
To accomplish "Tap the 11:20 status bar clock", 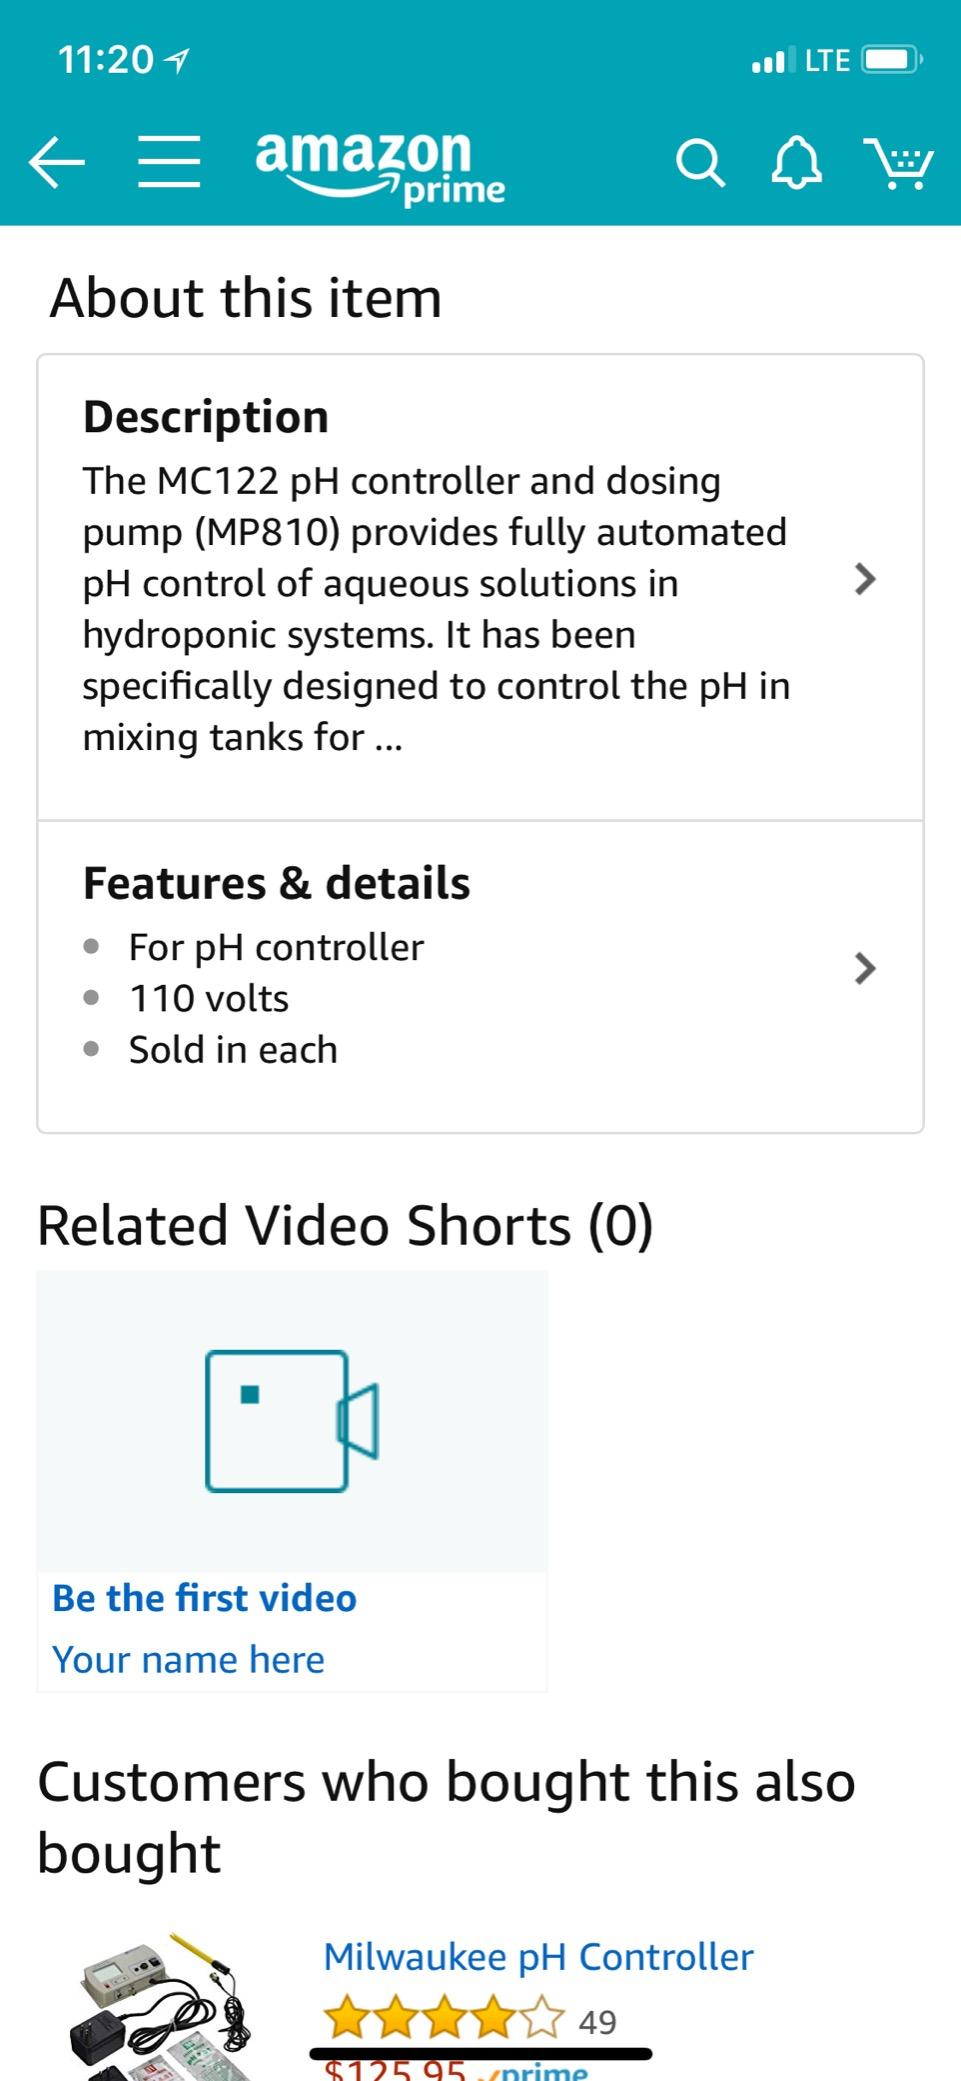I will tap(105, 60).
